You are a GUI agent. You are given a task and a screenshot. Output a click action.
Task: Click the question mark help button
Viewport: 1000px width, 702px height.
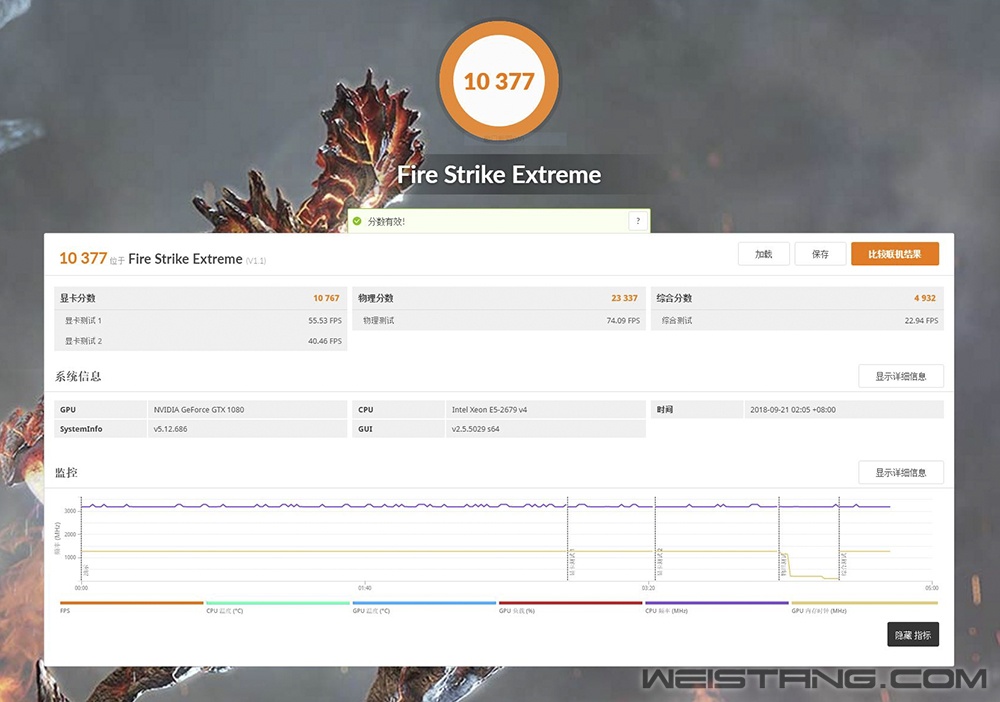pyautogui.click(x=637, y=221)
